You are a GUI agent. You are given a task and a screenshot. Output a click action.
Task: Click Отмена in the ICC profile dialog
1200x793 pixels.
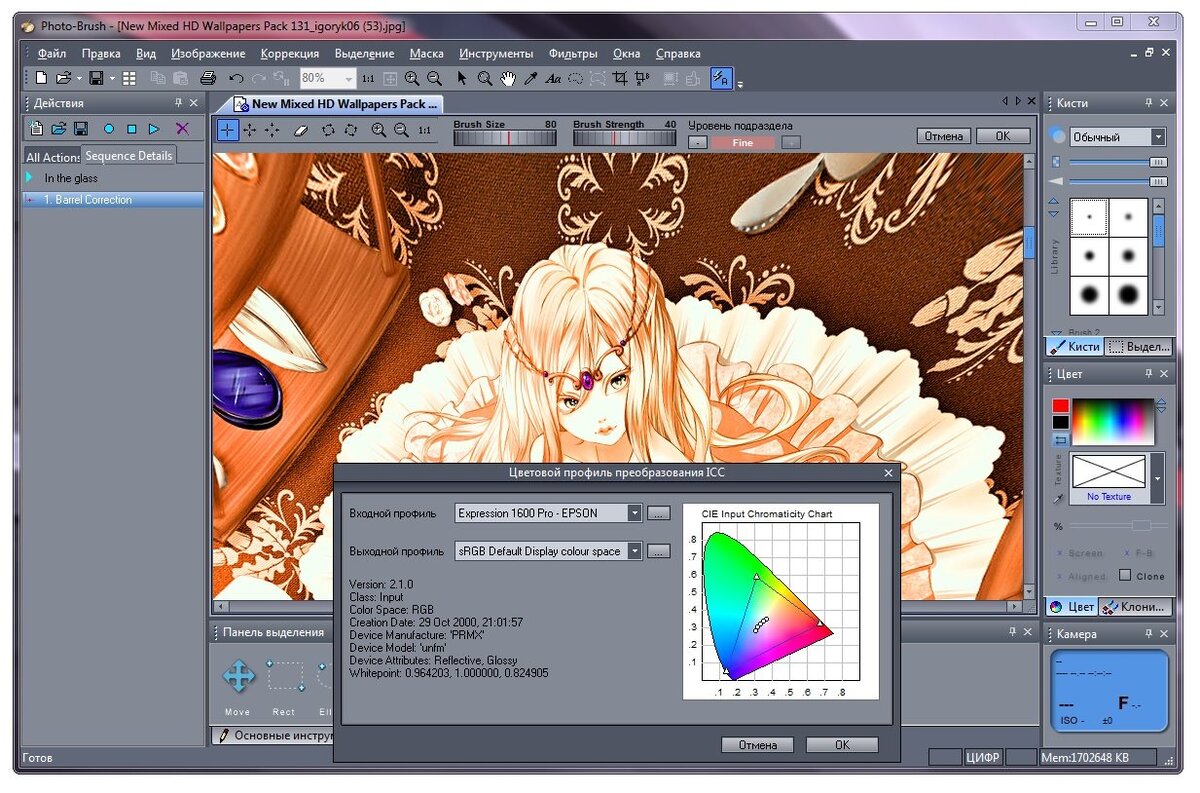pos(757,745)
